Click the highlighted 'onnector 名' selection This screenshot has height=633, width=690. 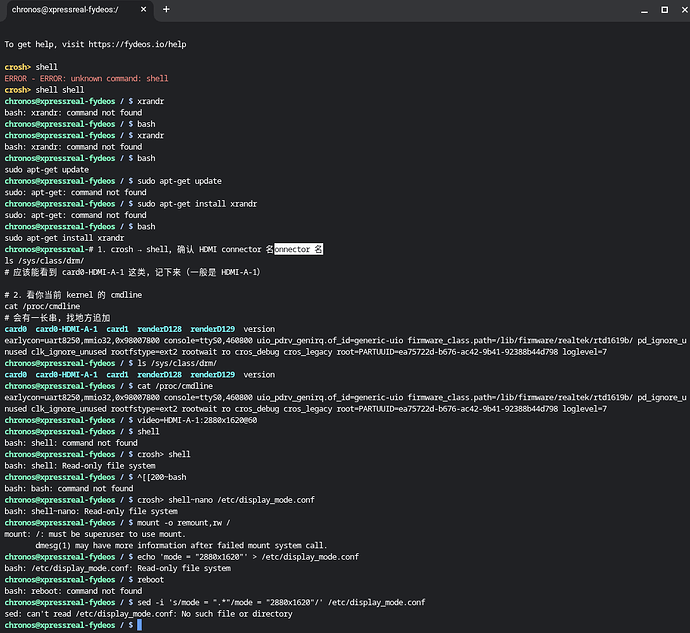(298, 249)
